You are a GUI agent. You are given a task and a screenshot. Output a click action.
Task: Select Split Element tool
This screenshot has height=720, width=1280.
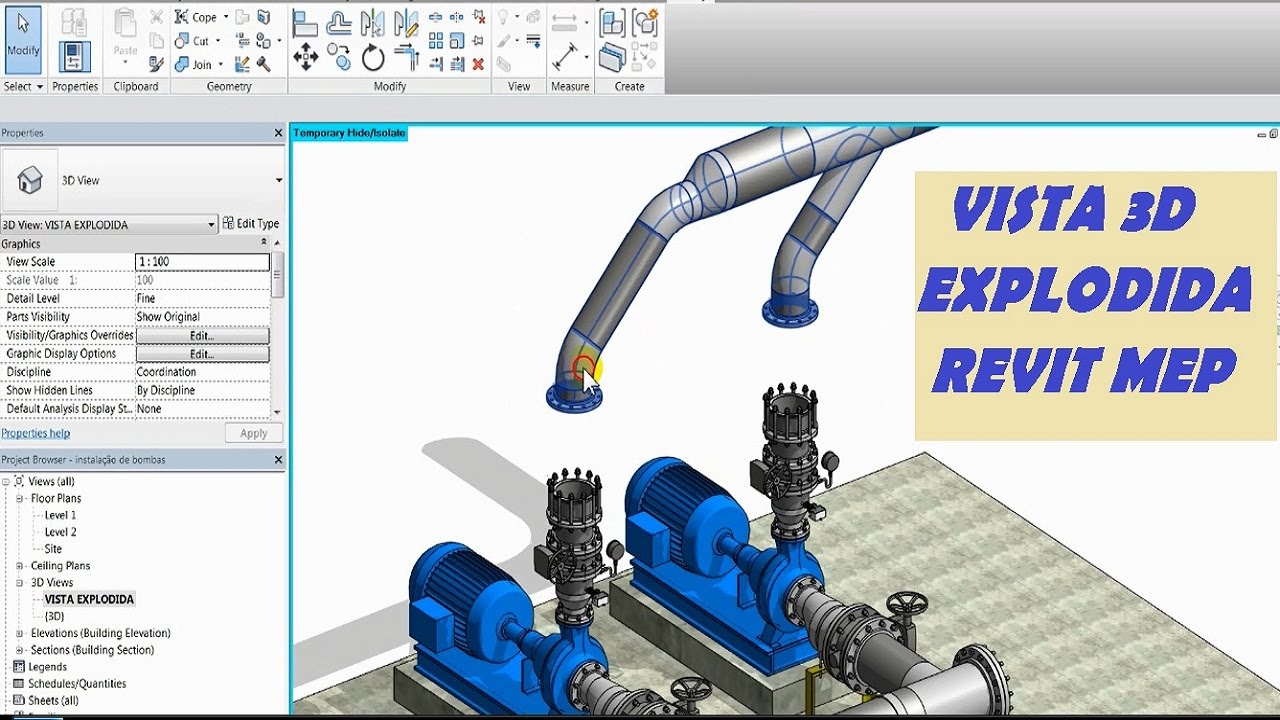point(436,17)
